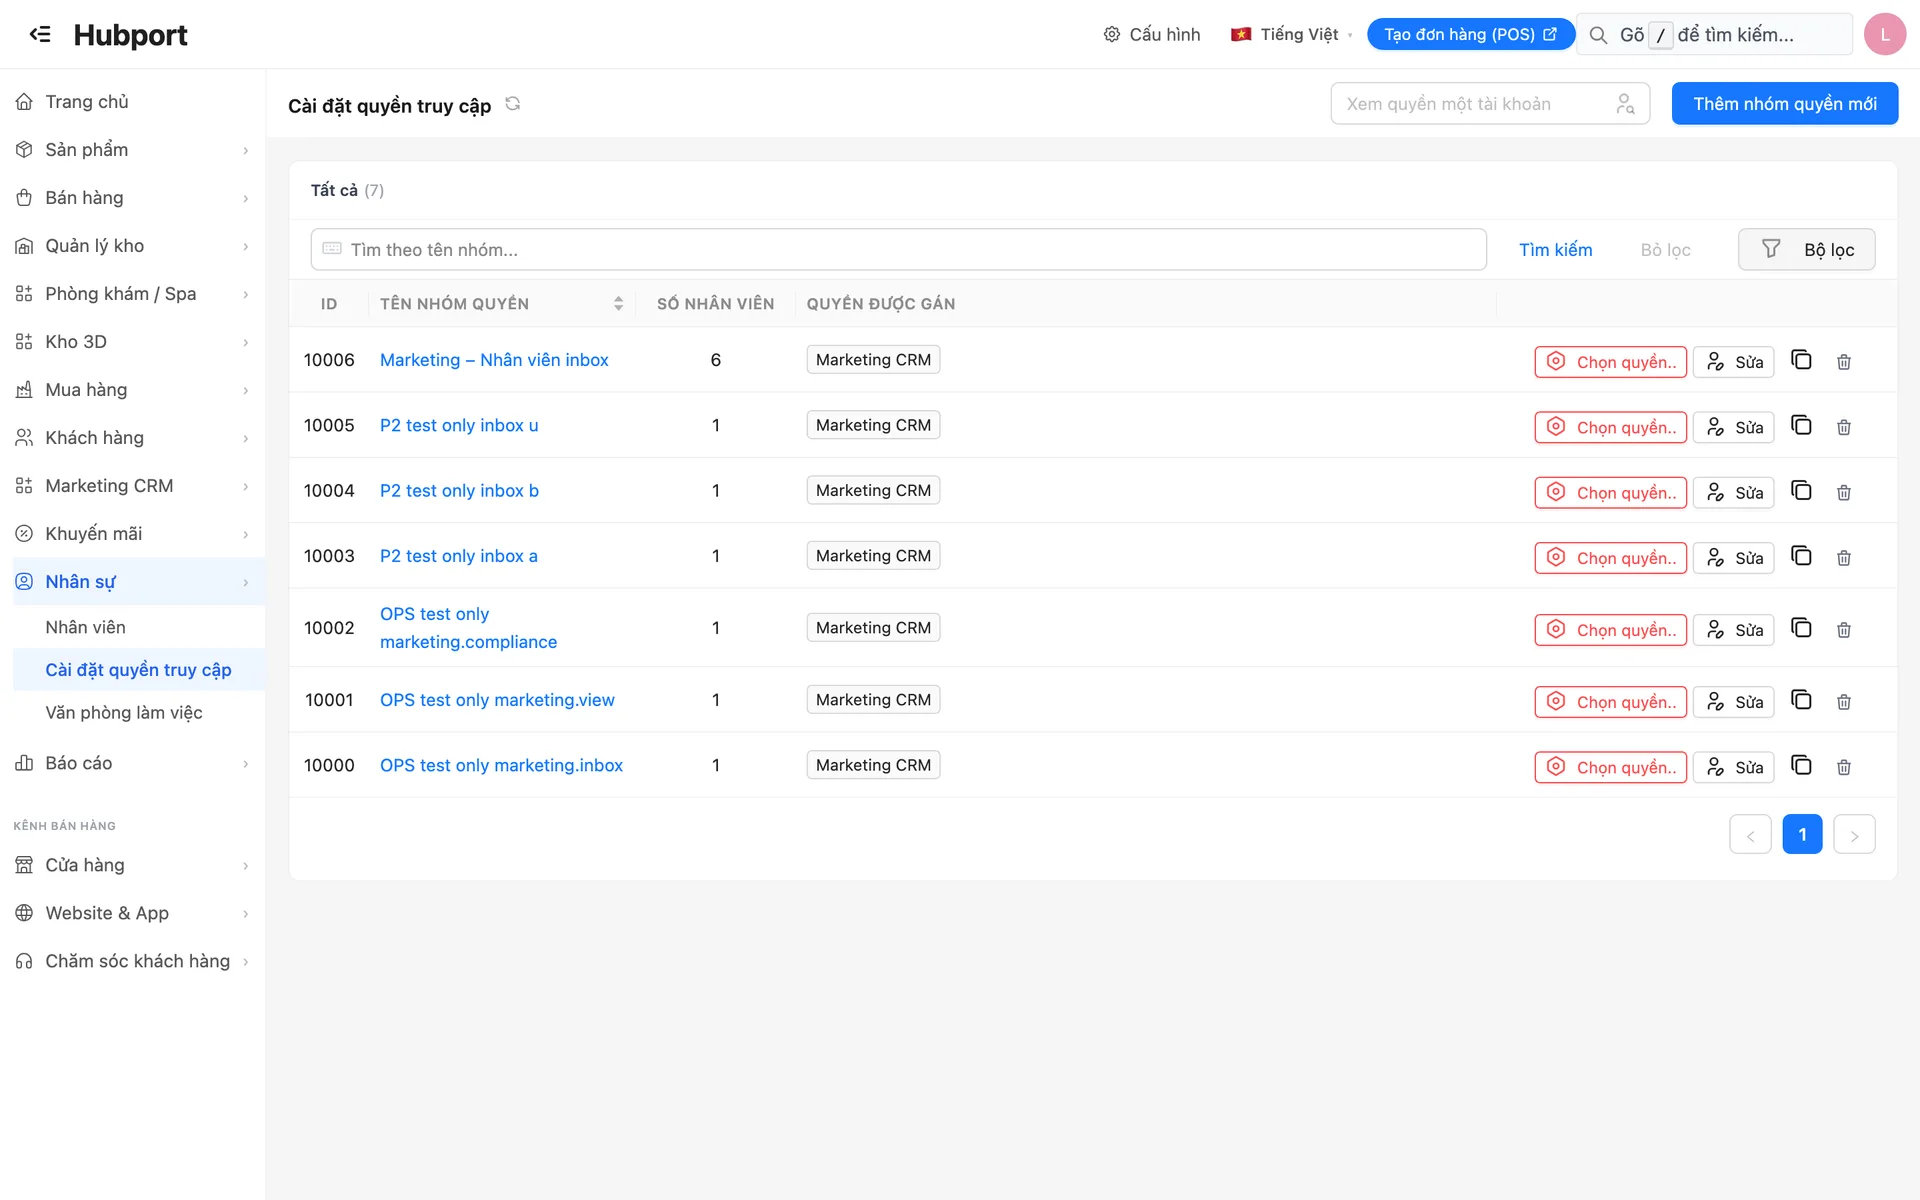1920x1200 pixels.
Task: Click the Xem quyền một tài khoản field
Action: coord(1490,104)
